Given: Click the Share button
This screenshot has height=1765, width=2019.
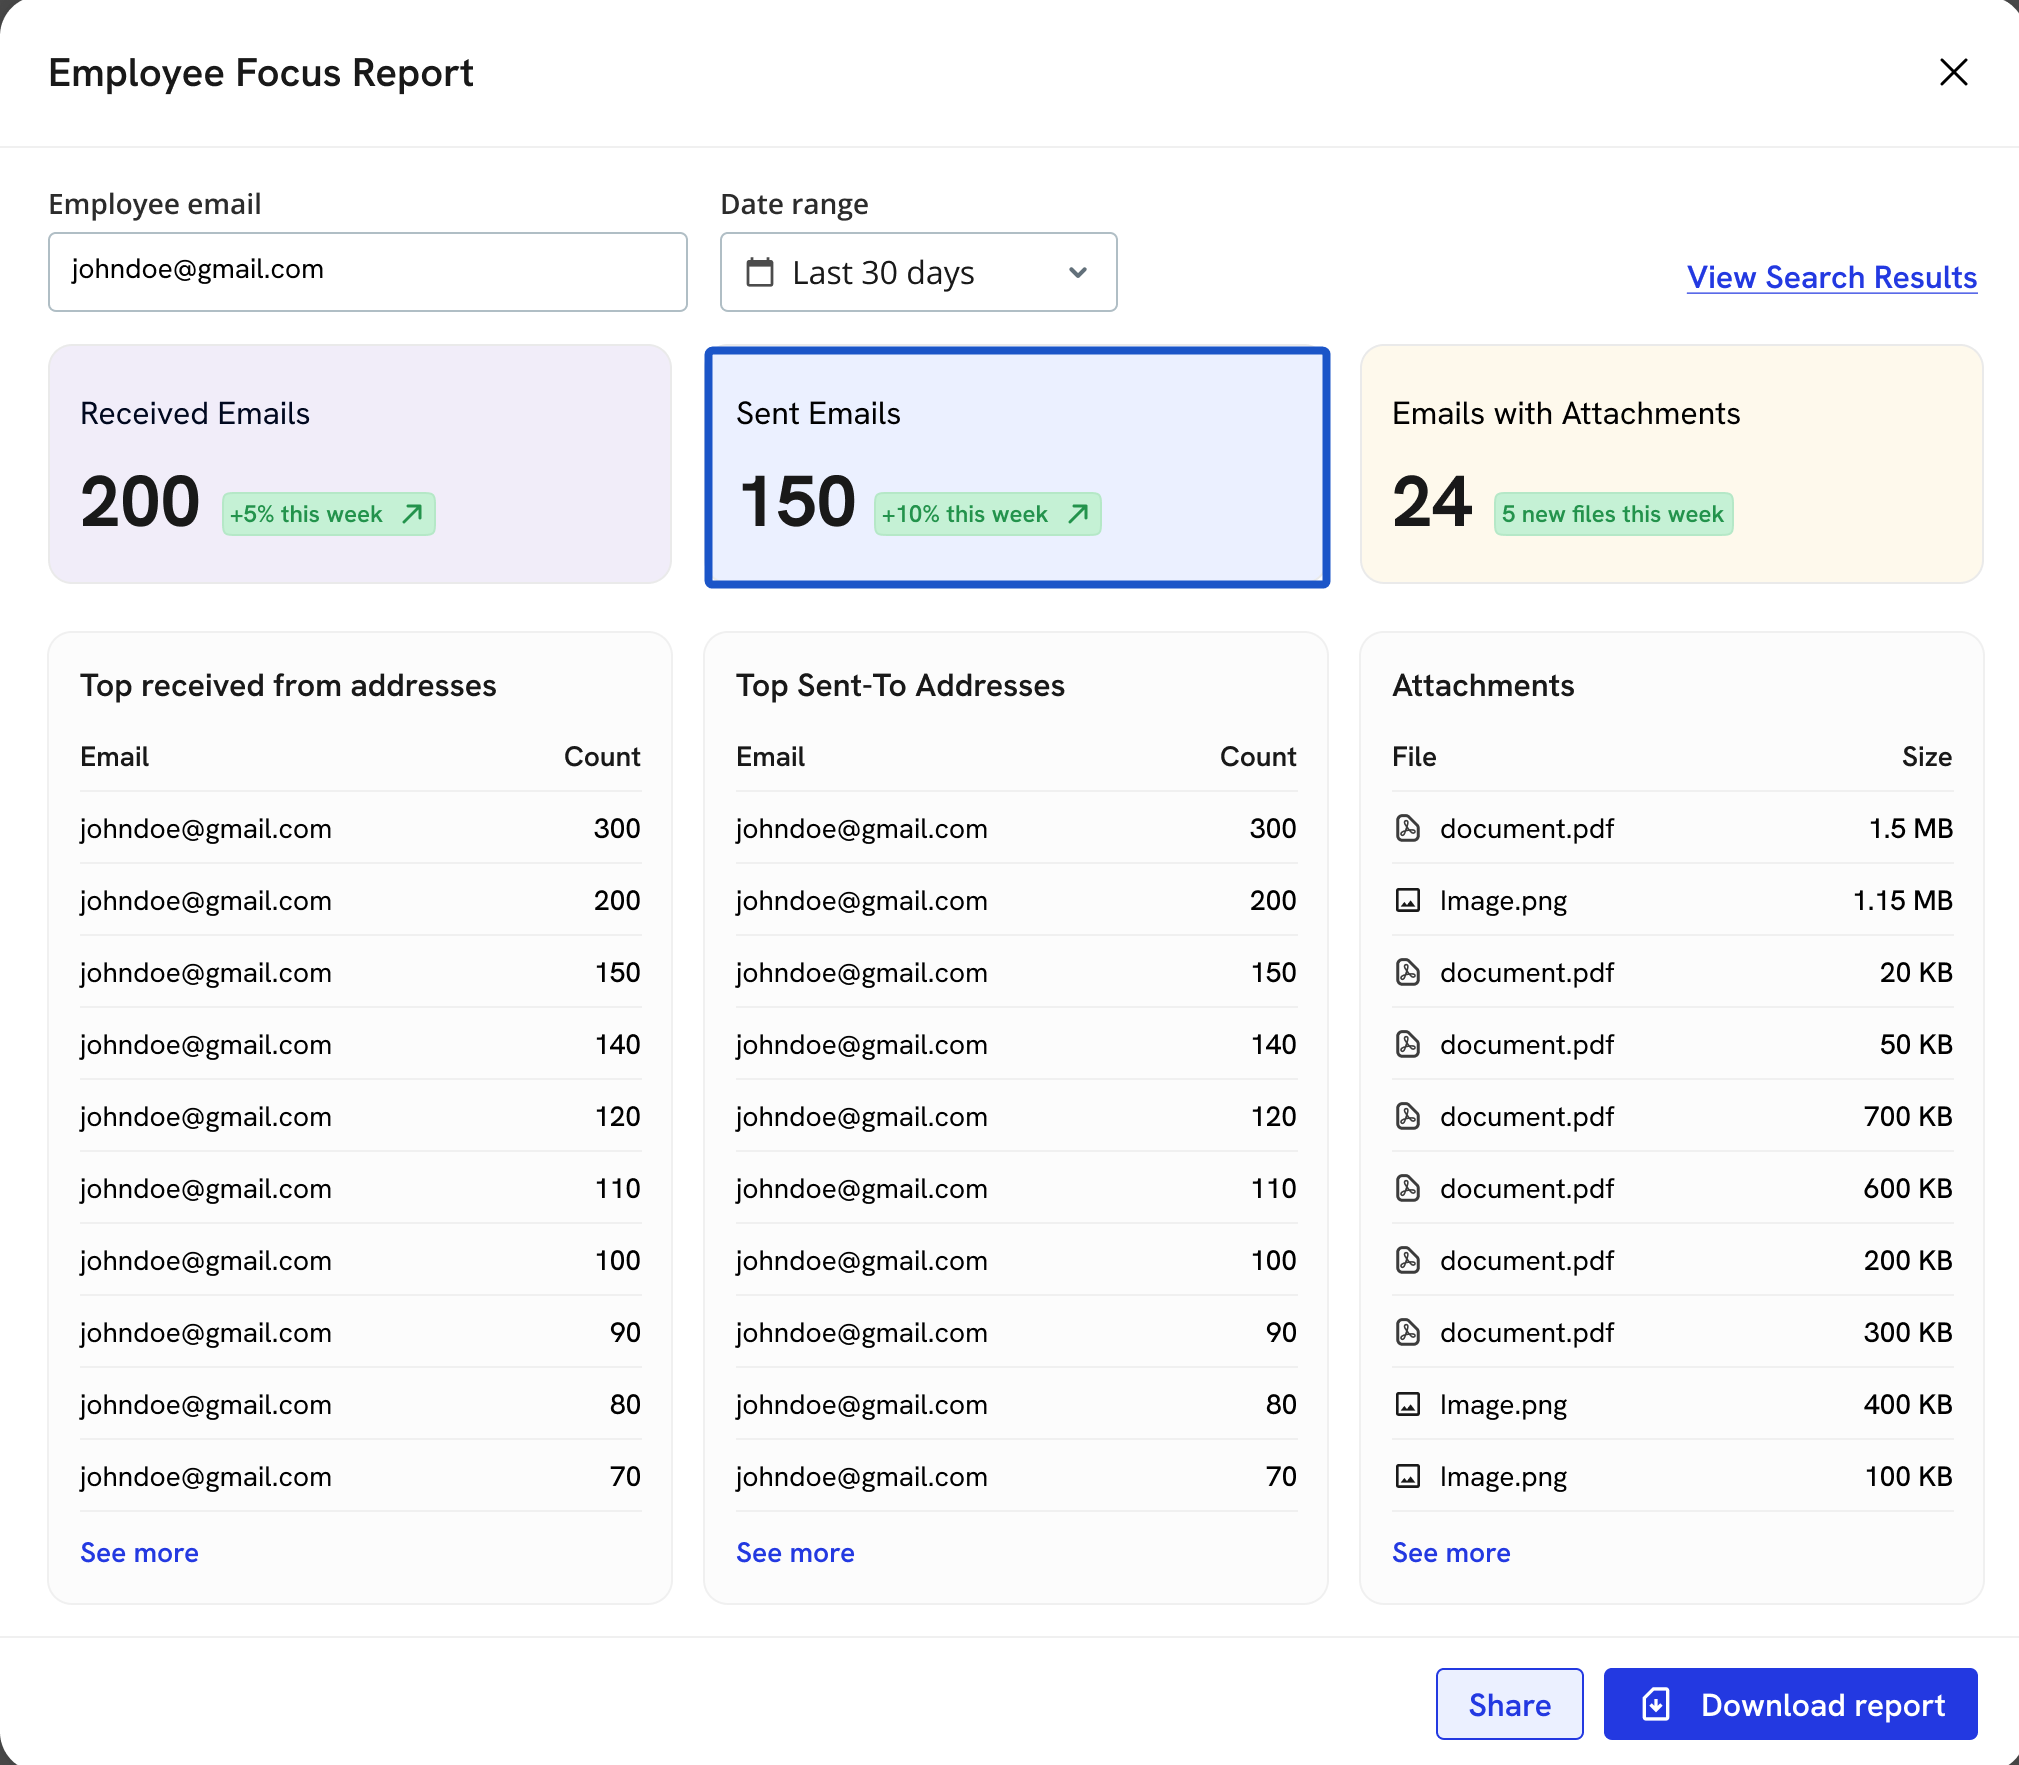Looking at the screenshot, I should pos(1509,1704).
